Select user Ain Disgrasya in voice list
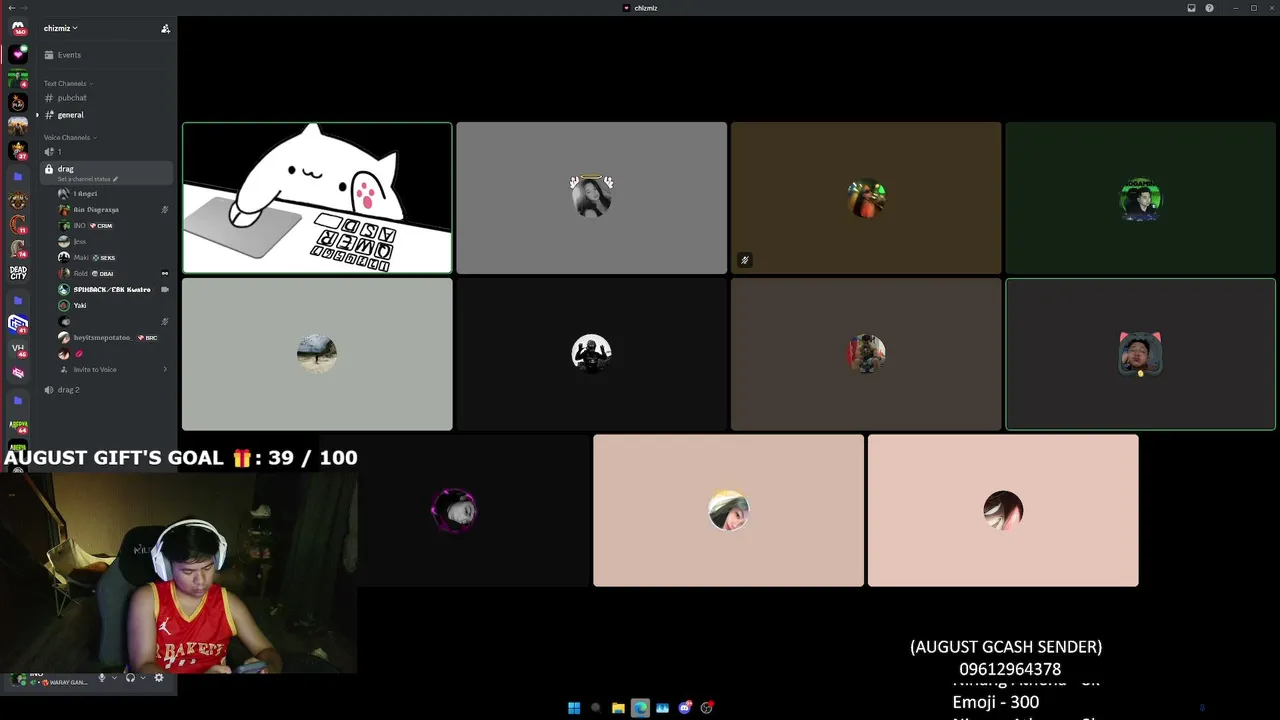The width and height of the screenshot is (1280, 720). pyautogui.click(x=113, y=210)
